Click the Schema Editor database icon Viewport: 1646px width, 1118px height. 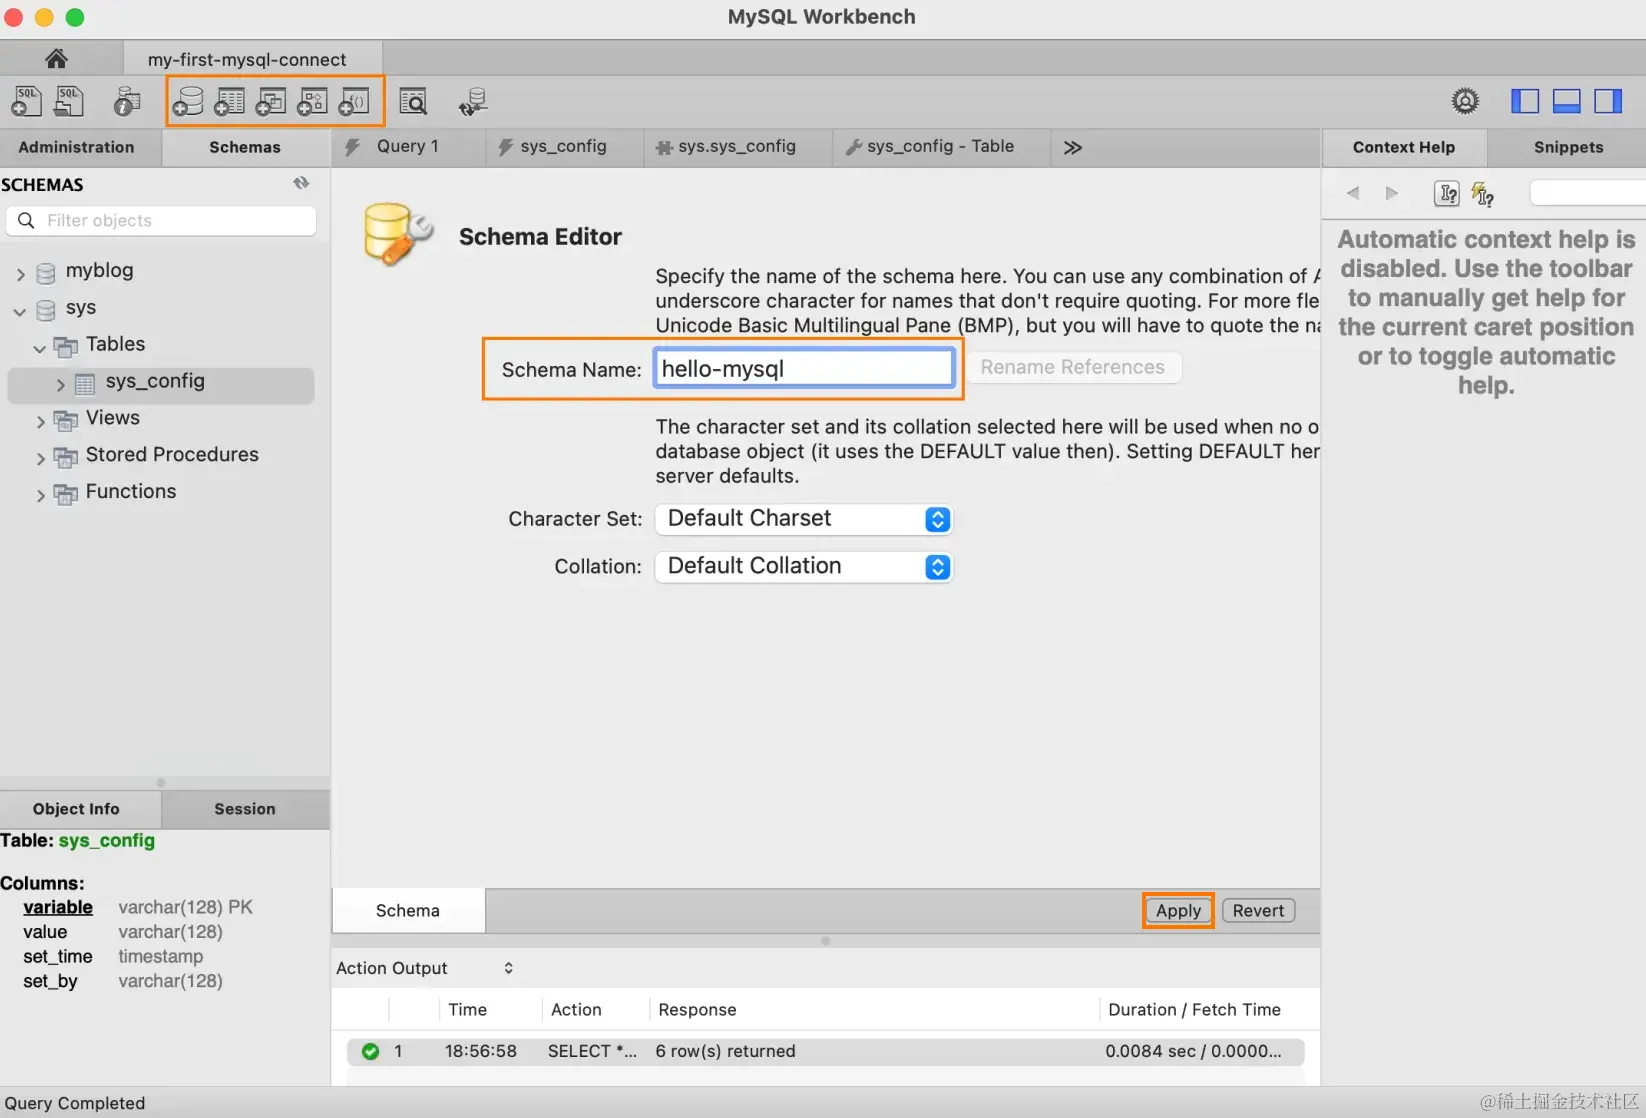click(x=397, y=235)
